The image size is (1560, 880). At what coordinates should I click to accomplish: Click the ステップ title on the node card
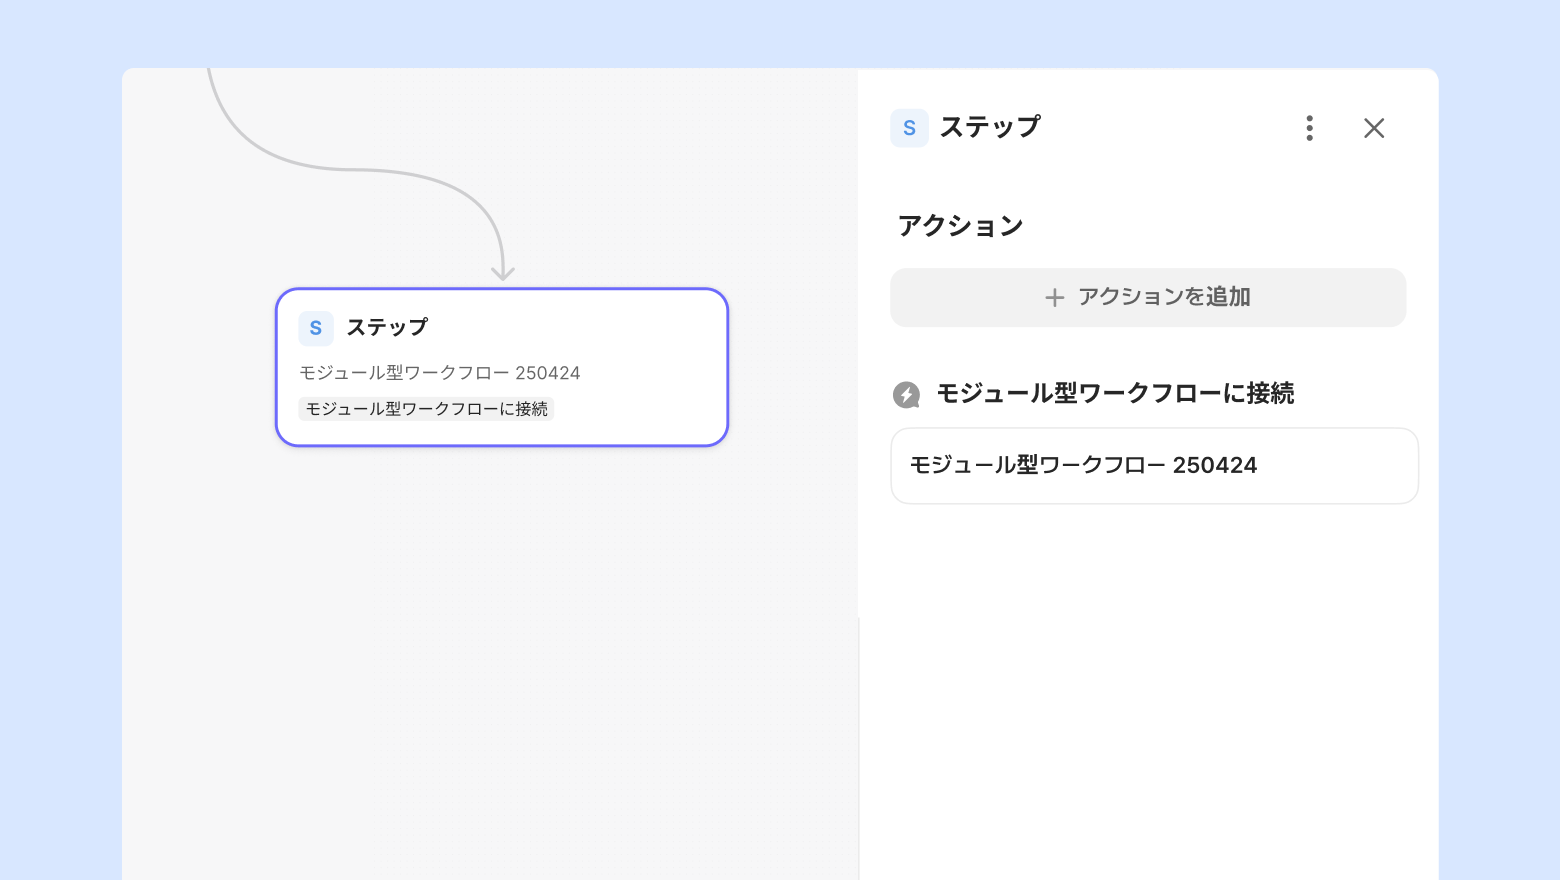pos(387,327)
